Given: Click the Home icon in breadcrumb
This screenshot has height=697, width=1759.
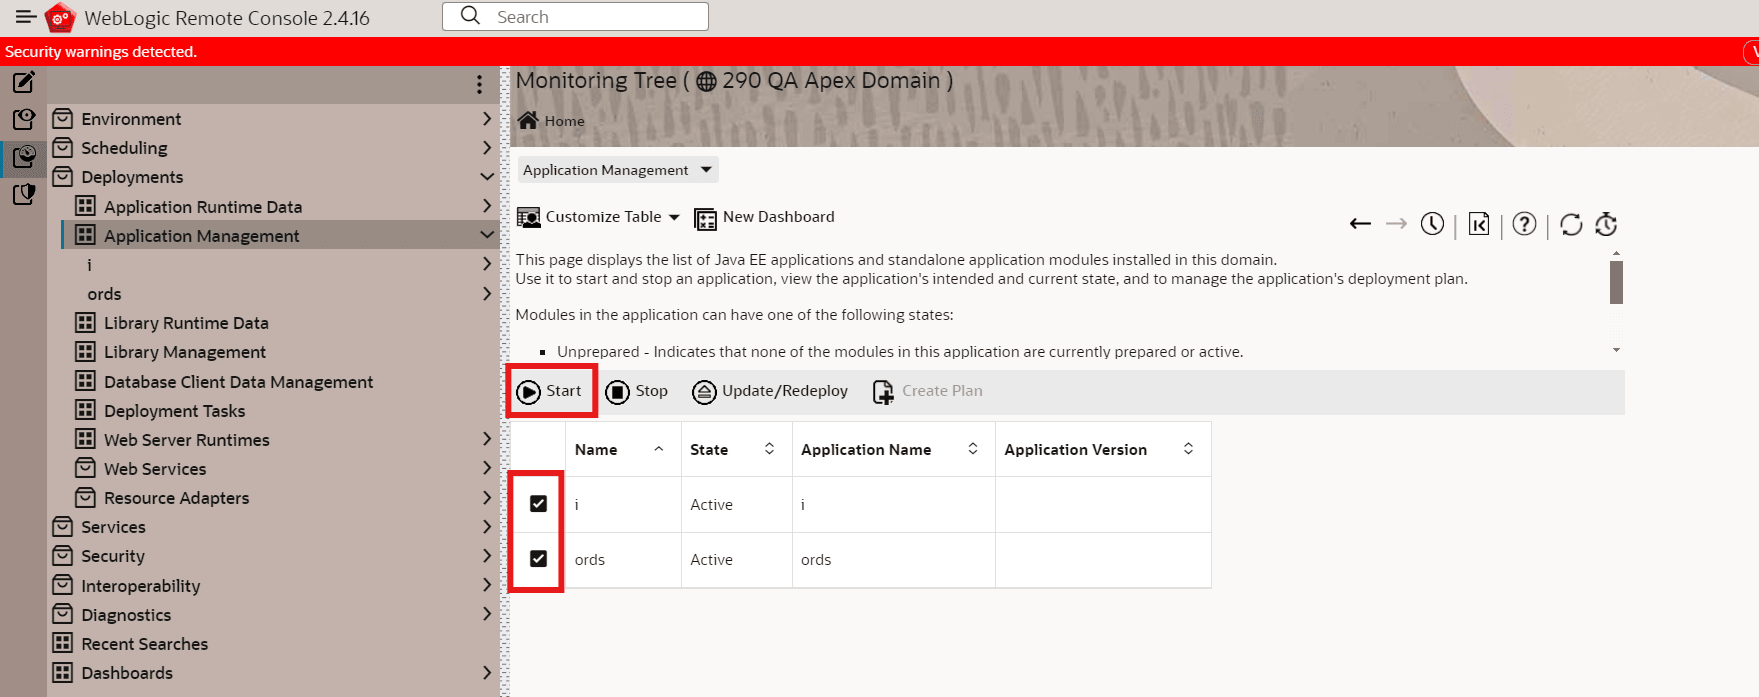Looking at the screenshot, I should click(x=528, y=120).
